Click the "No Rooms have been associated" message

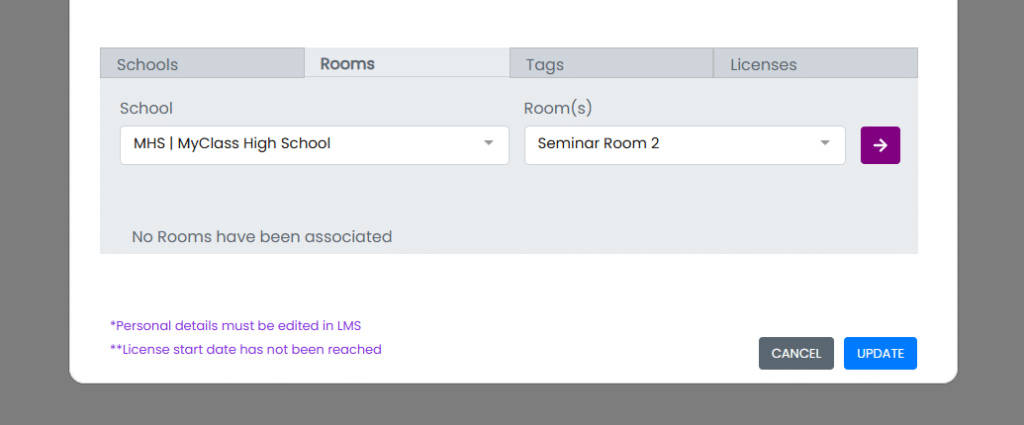(262, 237)
